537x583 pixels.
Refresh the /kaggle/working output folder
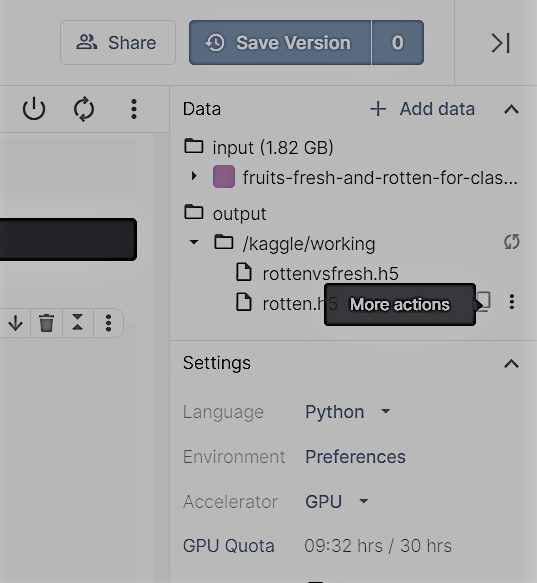(512, 242)
